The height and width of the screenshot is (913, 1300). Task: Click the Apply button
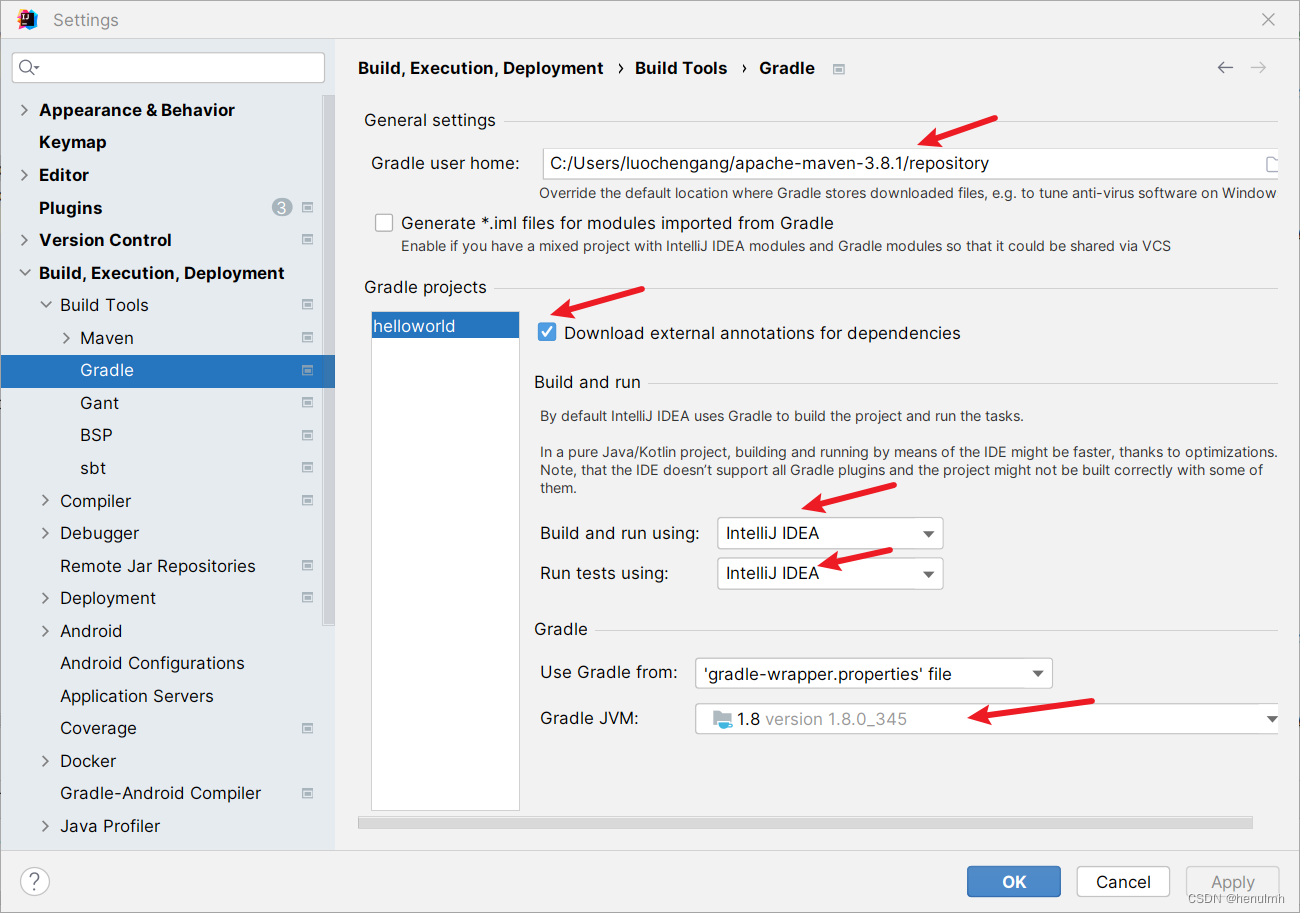coord(1232,881)
